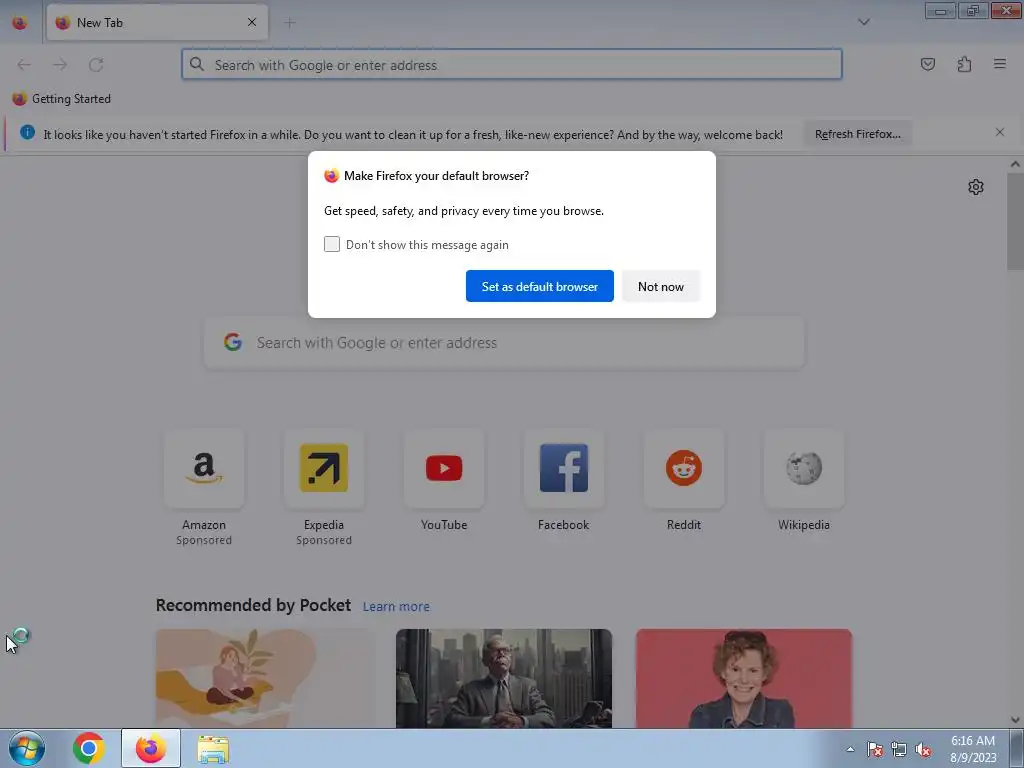Open the Pocket story with red background
1024x768 pixels.
(x=744, y=678)
